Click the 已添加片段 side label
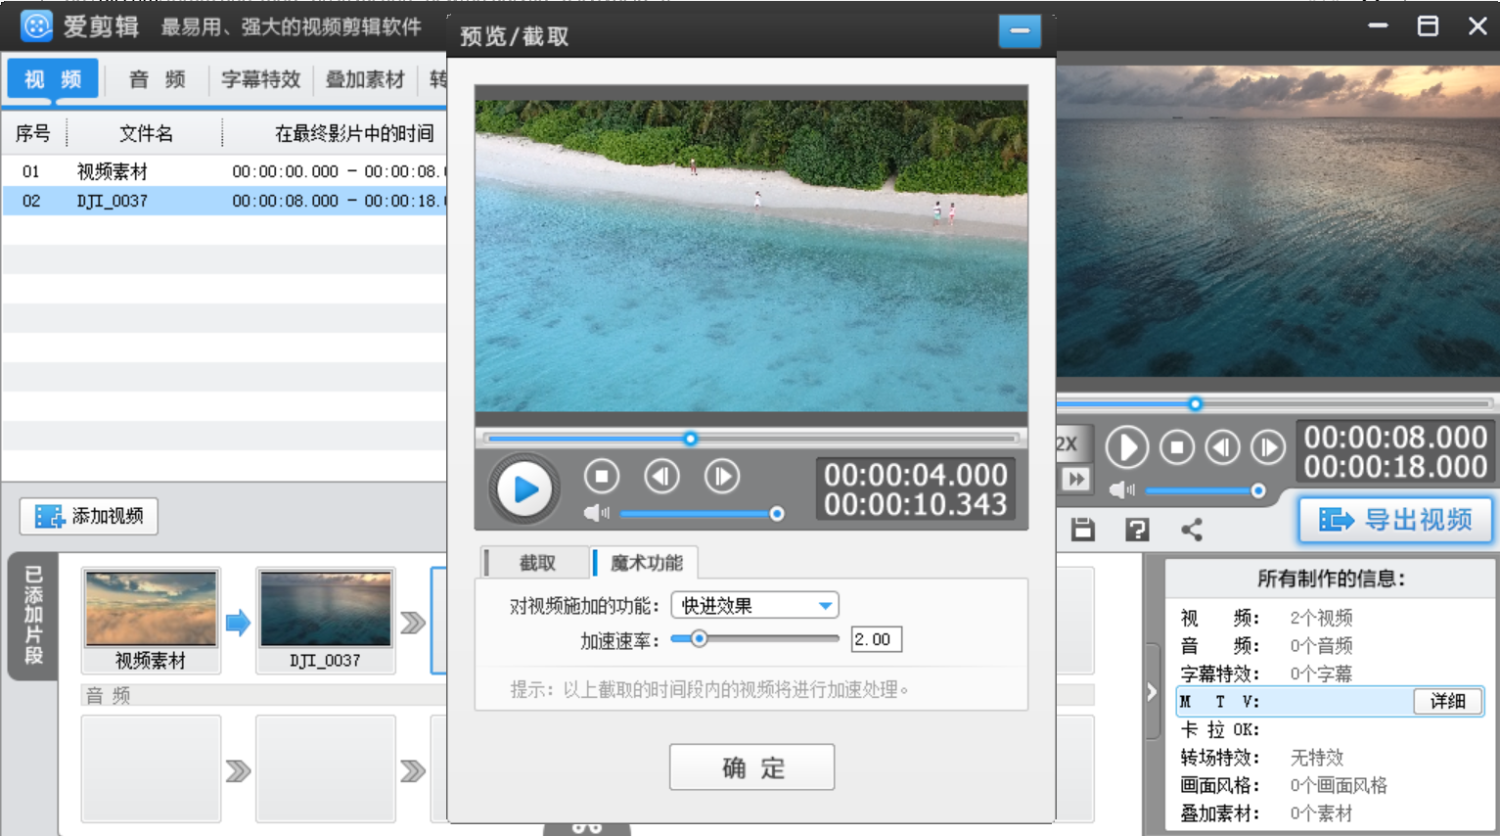 coord(33,616)
